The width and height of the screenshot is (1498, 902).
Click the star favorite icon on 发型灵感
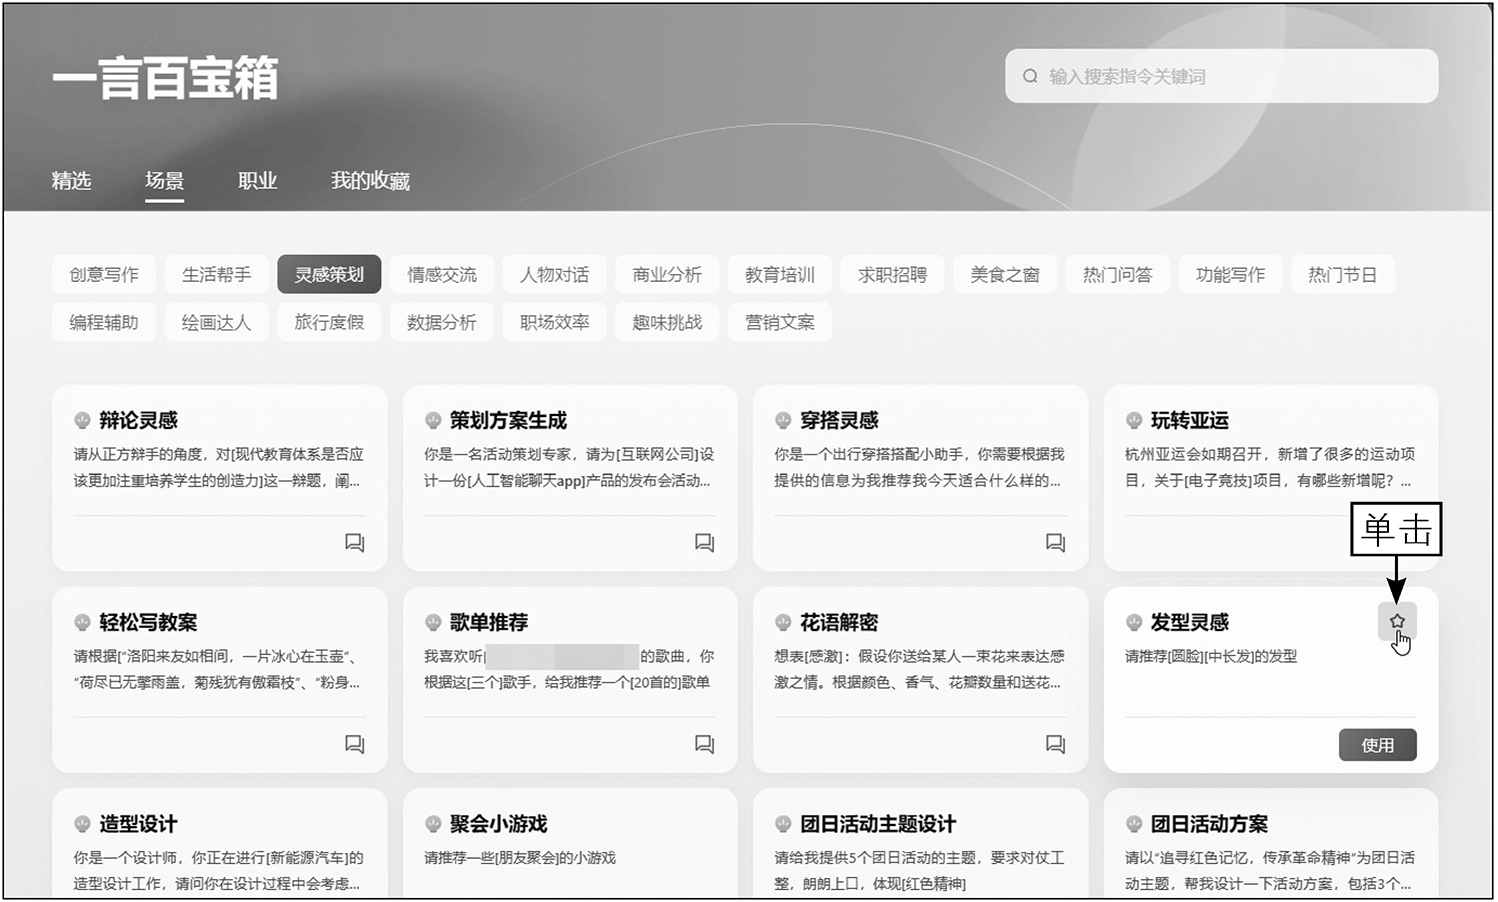pyautogui.click(x=1397, y=621)
